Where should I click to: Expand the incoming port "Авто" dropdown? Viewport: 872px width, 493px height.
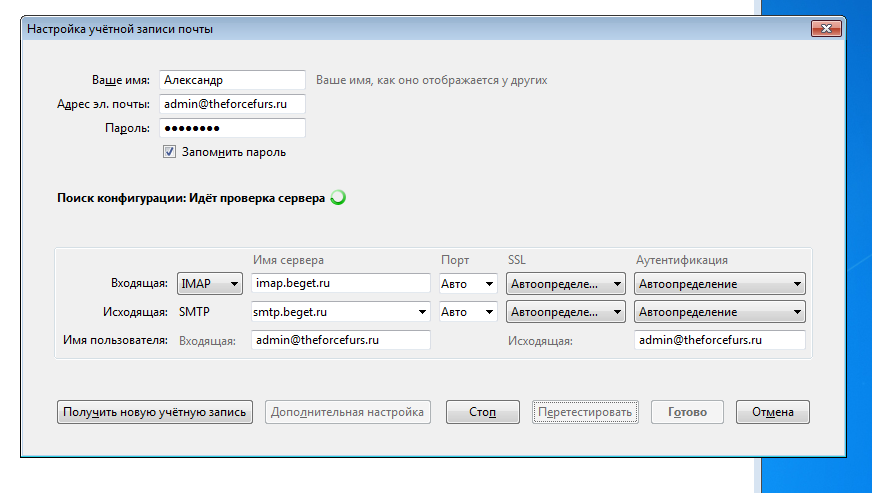tap(468, 284)
